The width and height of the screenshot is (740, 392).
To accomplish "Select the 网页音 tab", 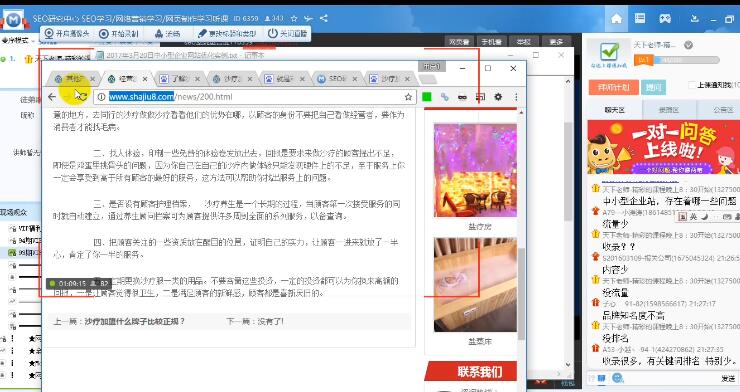I will [459, 42].
